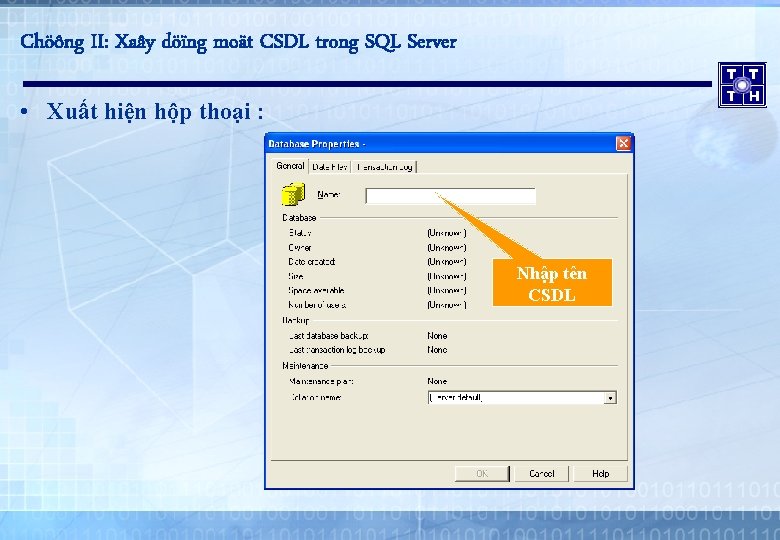The width and height of the screenshot is (780, 540).
Task: Click the Owner label
Action: click(300, 248)
